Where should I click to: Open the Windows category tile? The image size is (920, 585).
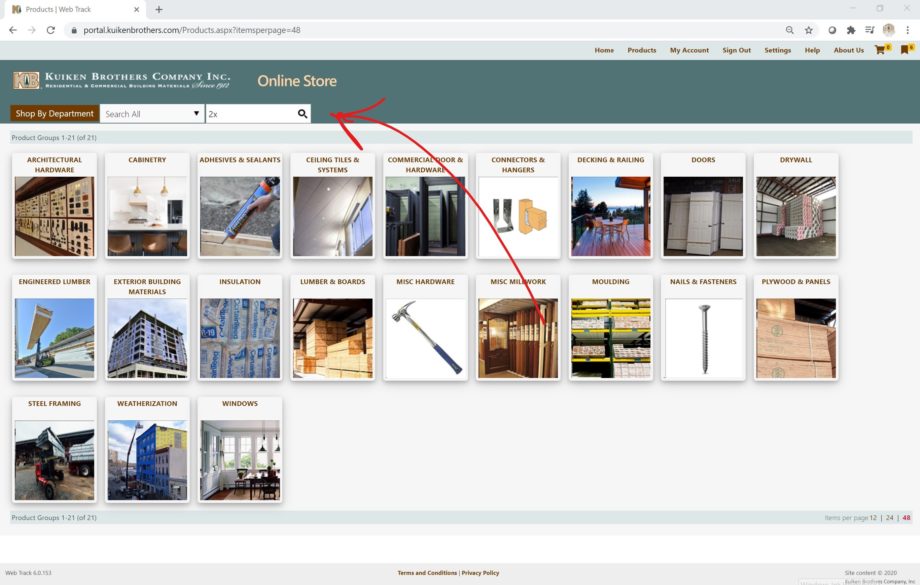240,450
